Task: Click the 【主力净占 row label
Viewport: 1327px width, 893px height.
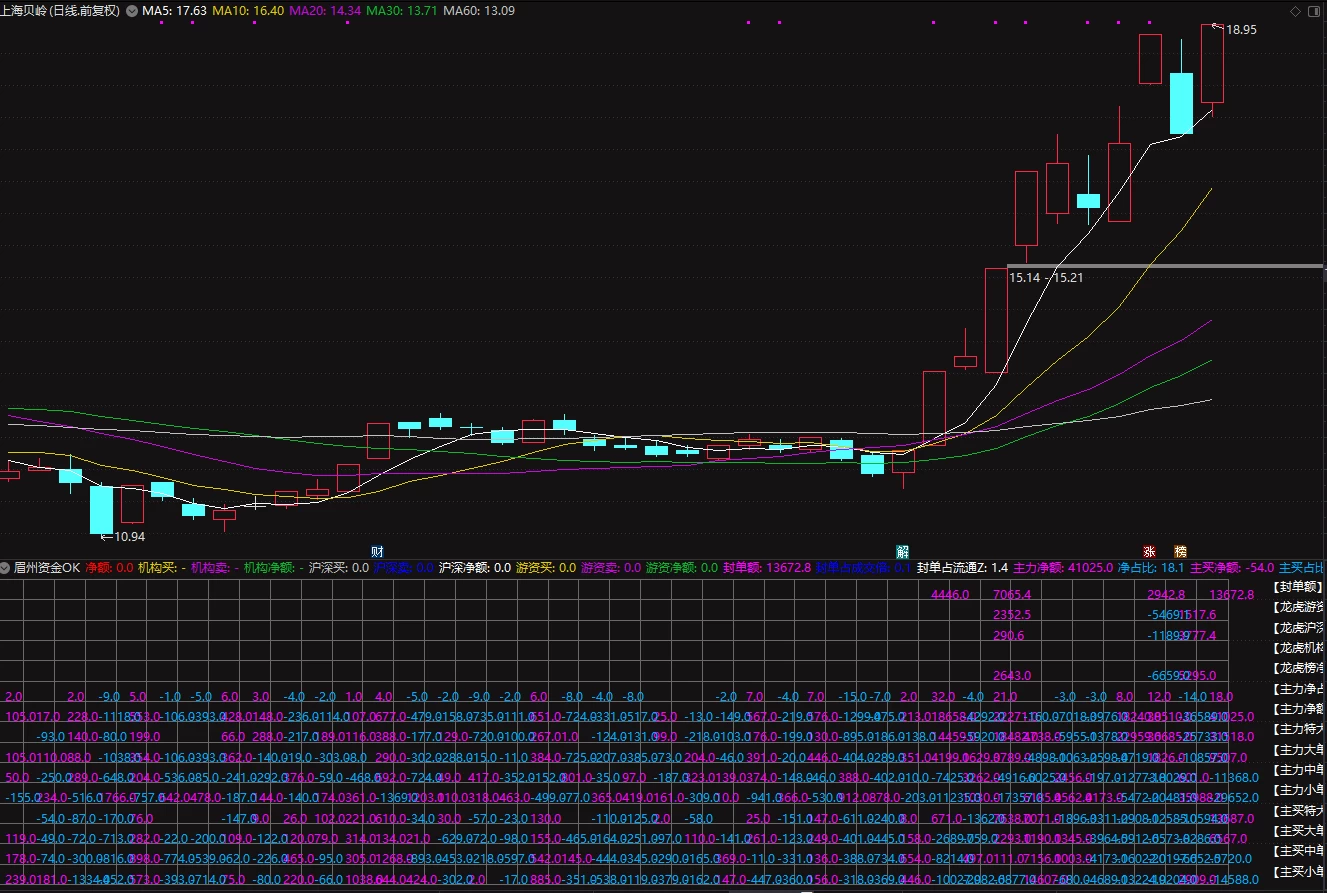Action: [1297, 689]
